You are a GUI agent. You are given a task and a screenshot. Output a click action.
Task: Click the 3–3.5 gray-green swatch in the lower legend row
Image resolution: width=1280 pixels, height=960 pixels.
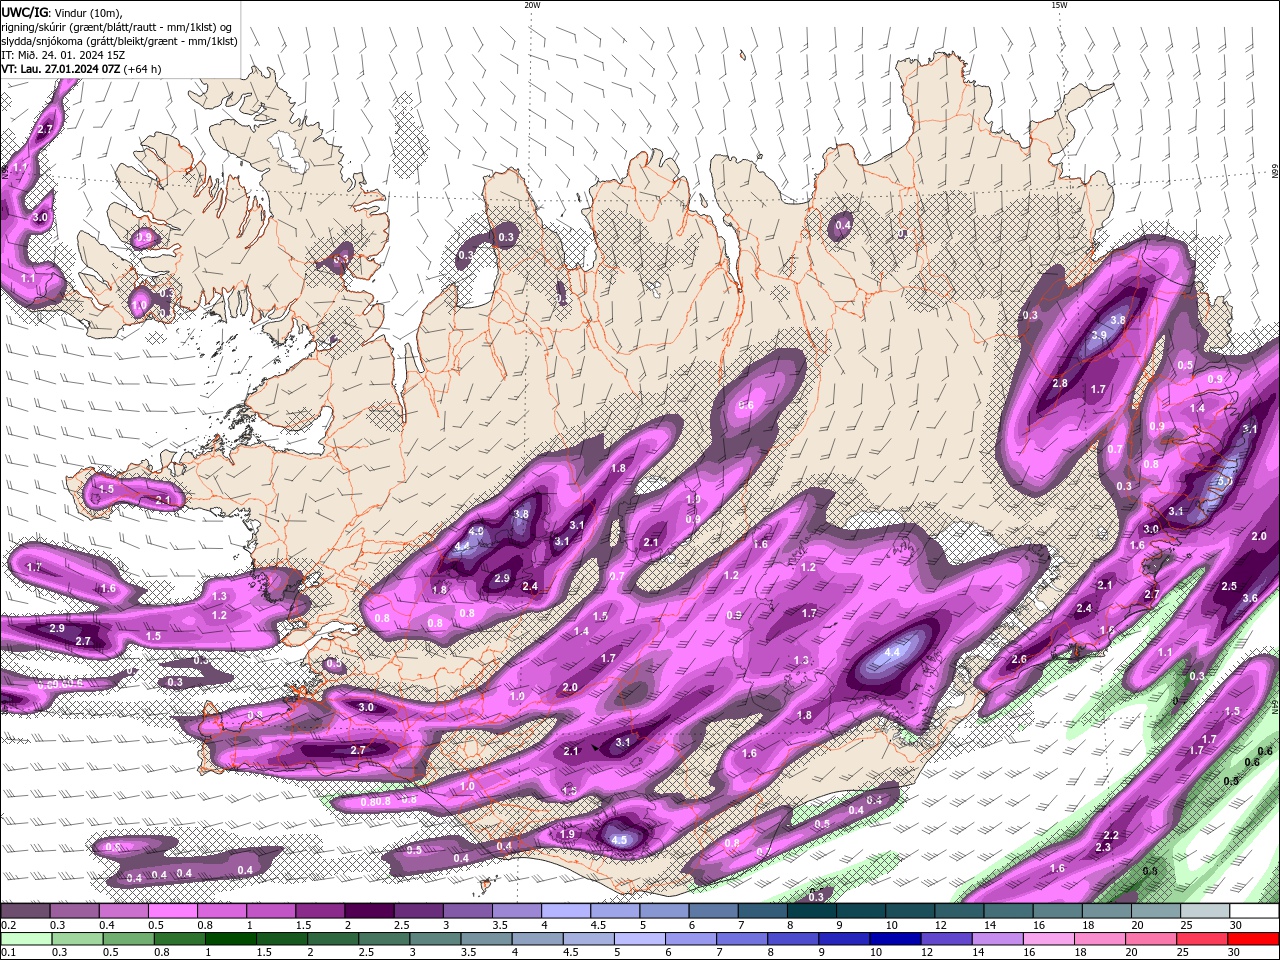[x=435, y=939]
